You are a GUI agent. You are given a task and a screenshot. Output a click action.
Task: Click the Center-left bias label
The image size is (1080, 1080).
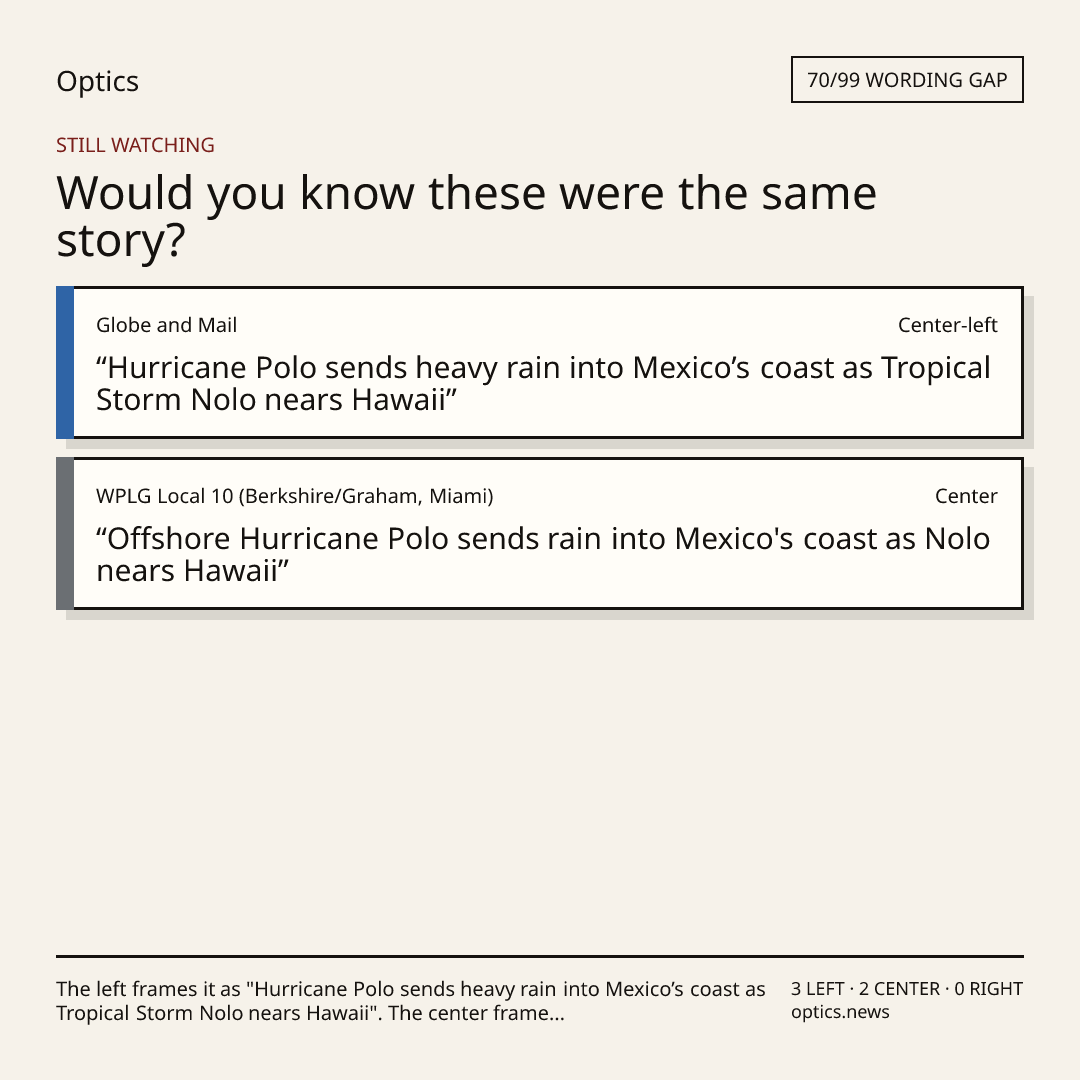click(x=947, y=325)
